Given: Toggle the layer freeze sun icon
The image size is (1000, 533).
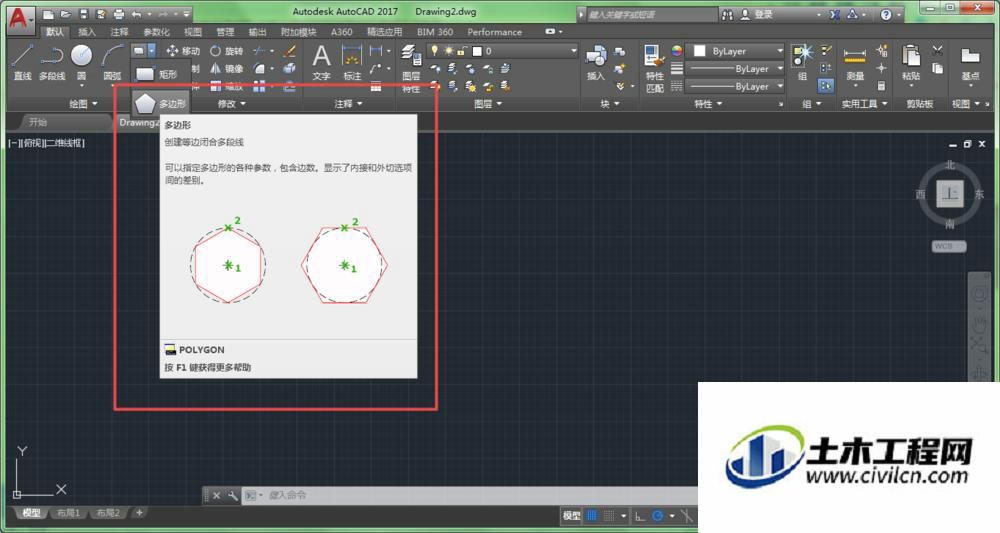Looking at the screenshot, I should pyautogui.click(x=448, y=50).
